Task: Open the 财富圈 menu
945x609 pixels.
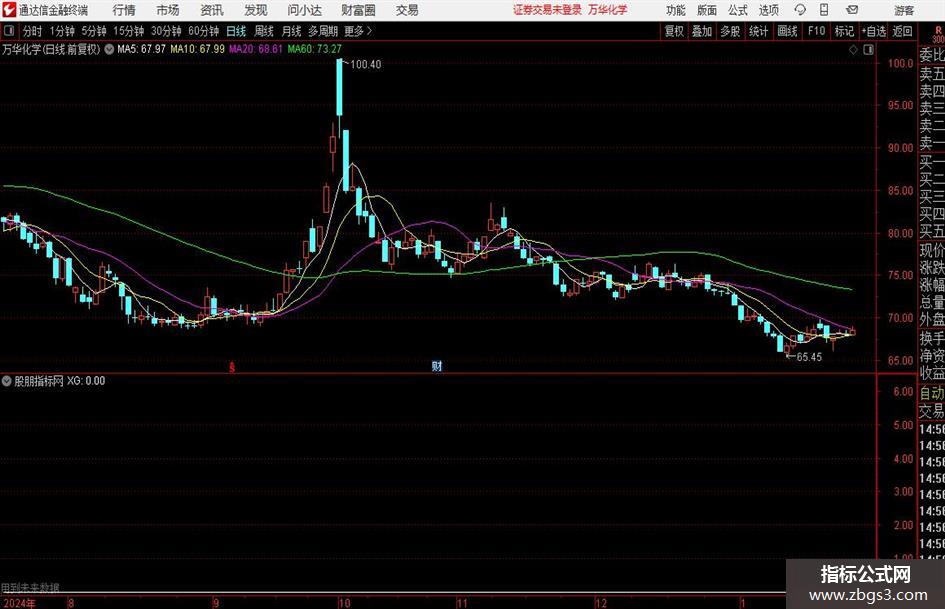Action: coord(358,10)
